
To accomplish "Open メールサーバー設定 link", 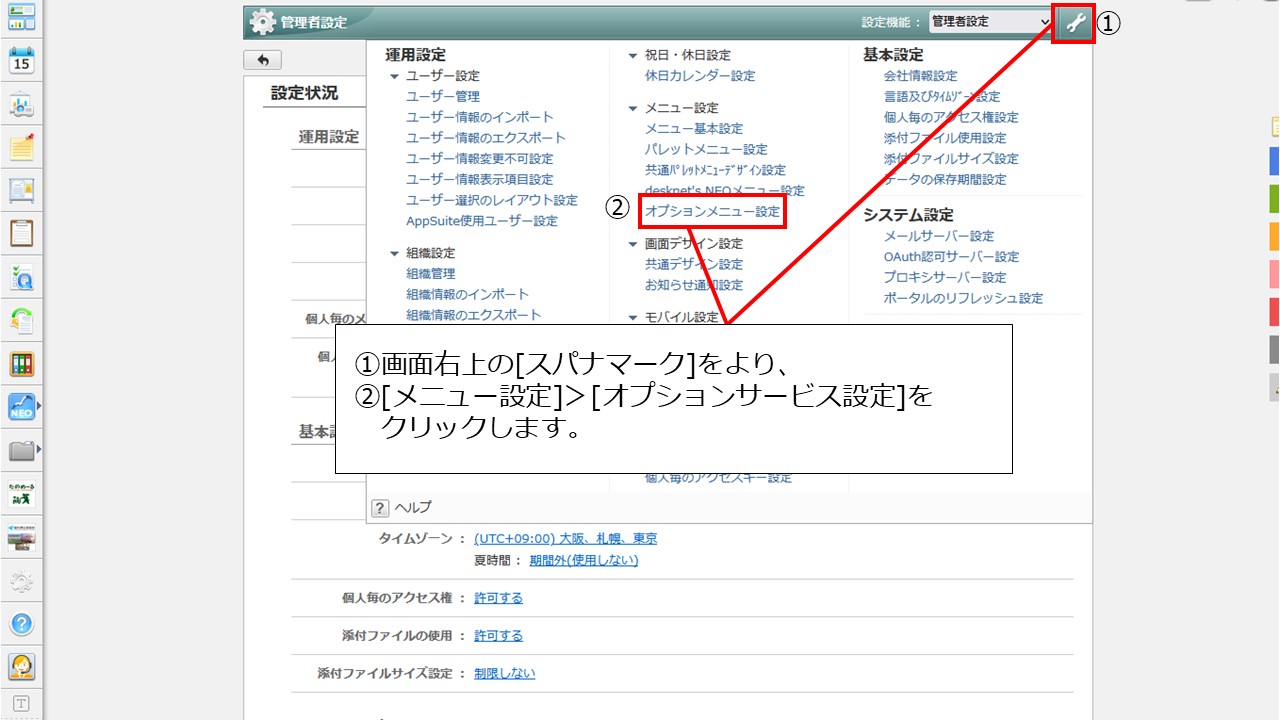I will pyautogui.click(x=939, y=236).
